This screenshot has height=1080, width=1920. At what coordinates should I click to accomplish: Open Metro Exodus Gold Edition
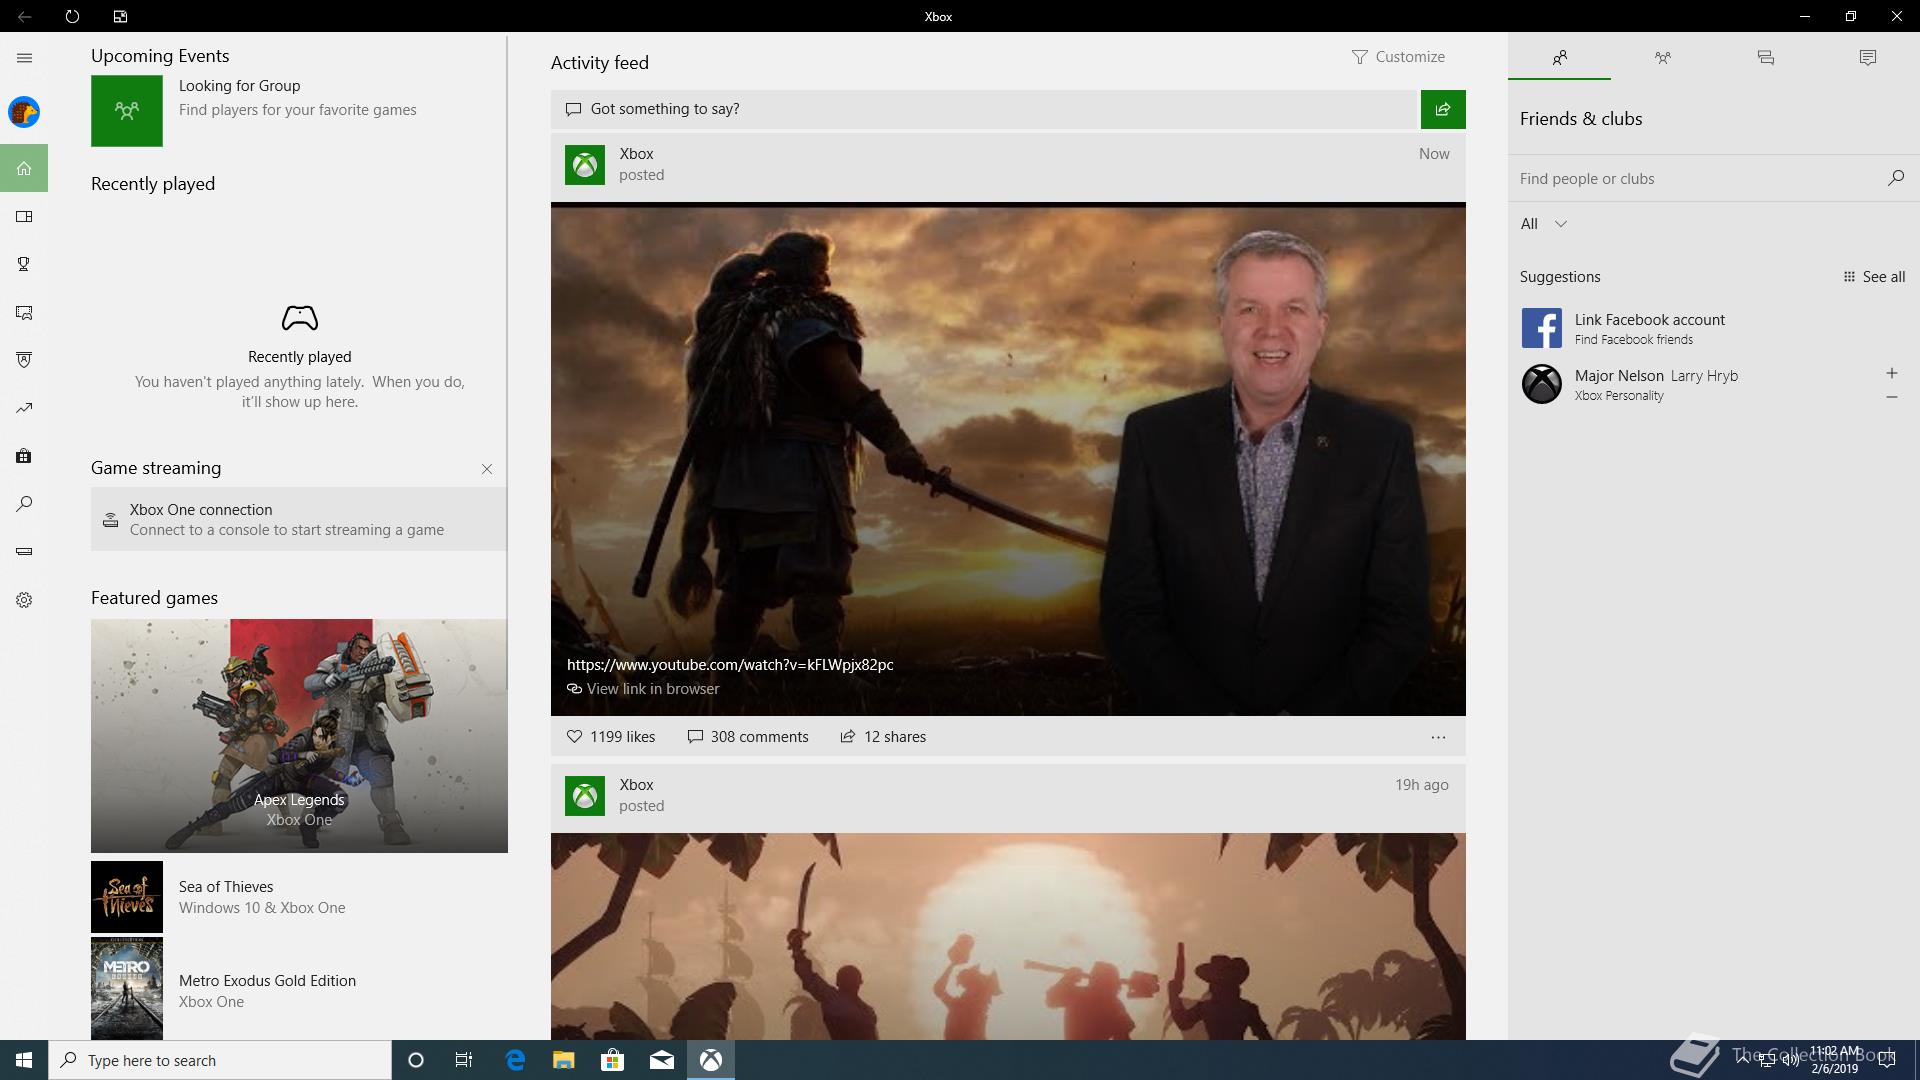(298, 989)
